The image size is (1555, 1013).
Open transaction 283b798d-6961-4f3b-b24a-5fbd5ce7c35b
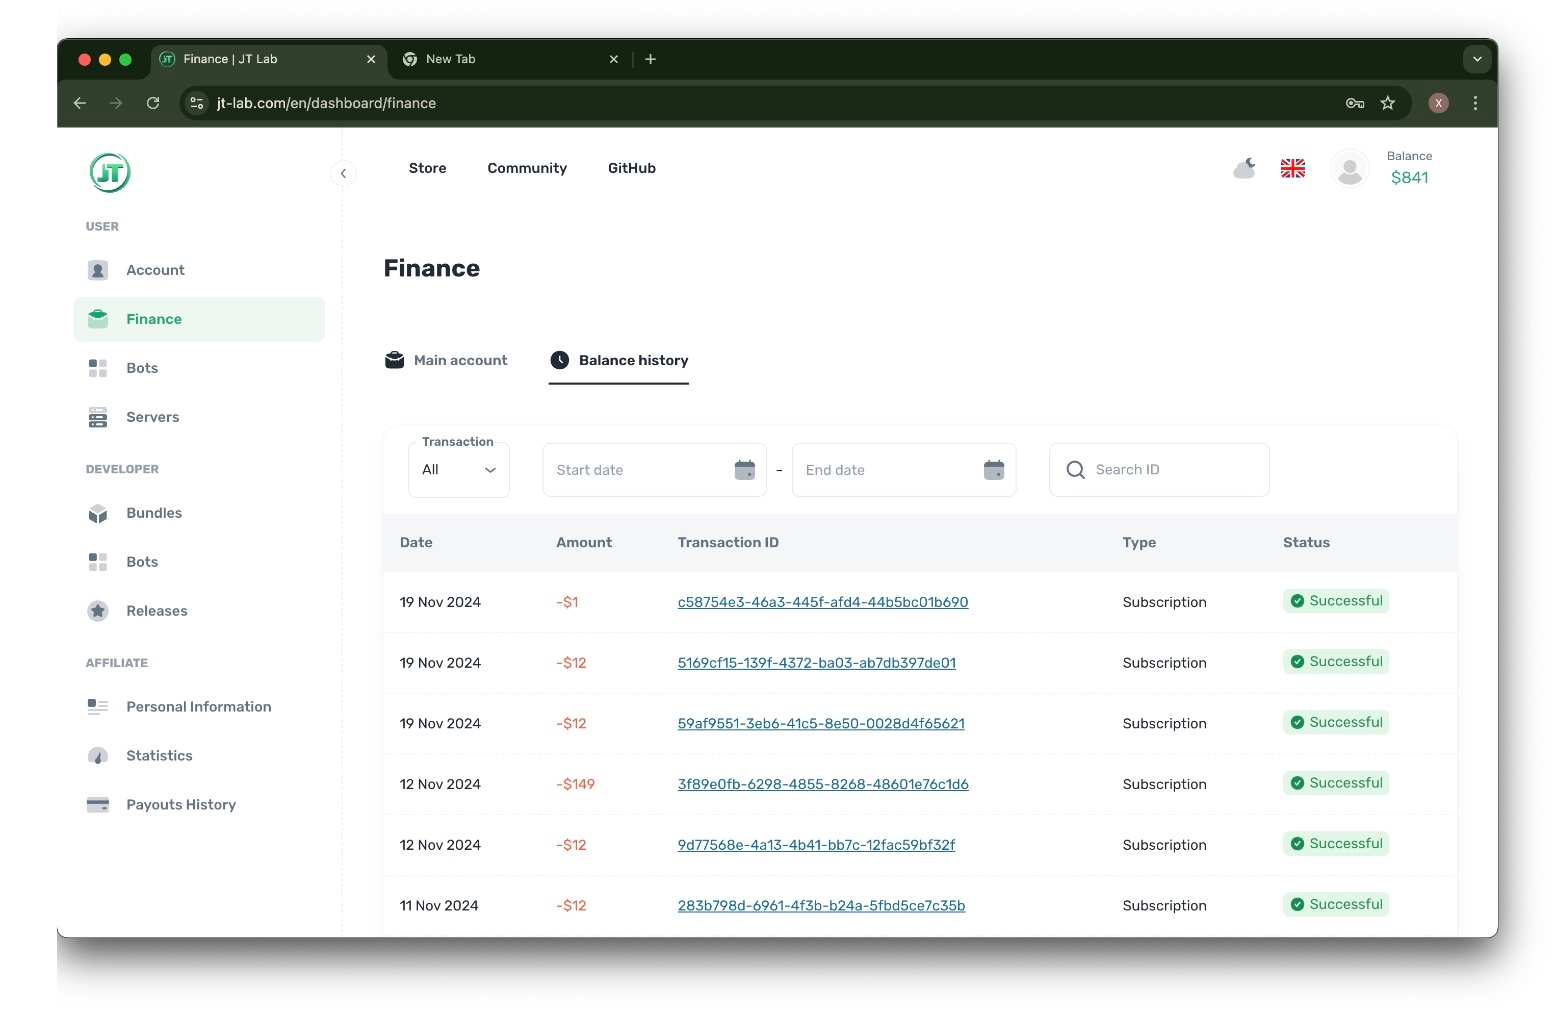coord(821,906)
